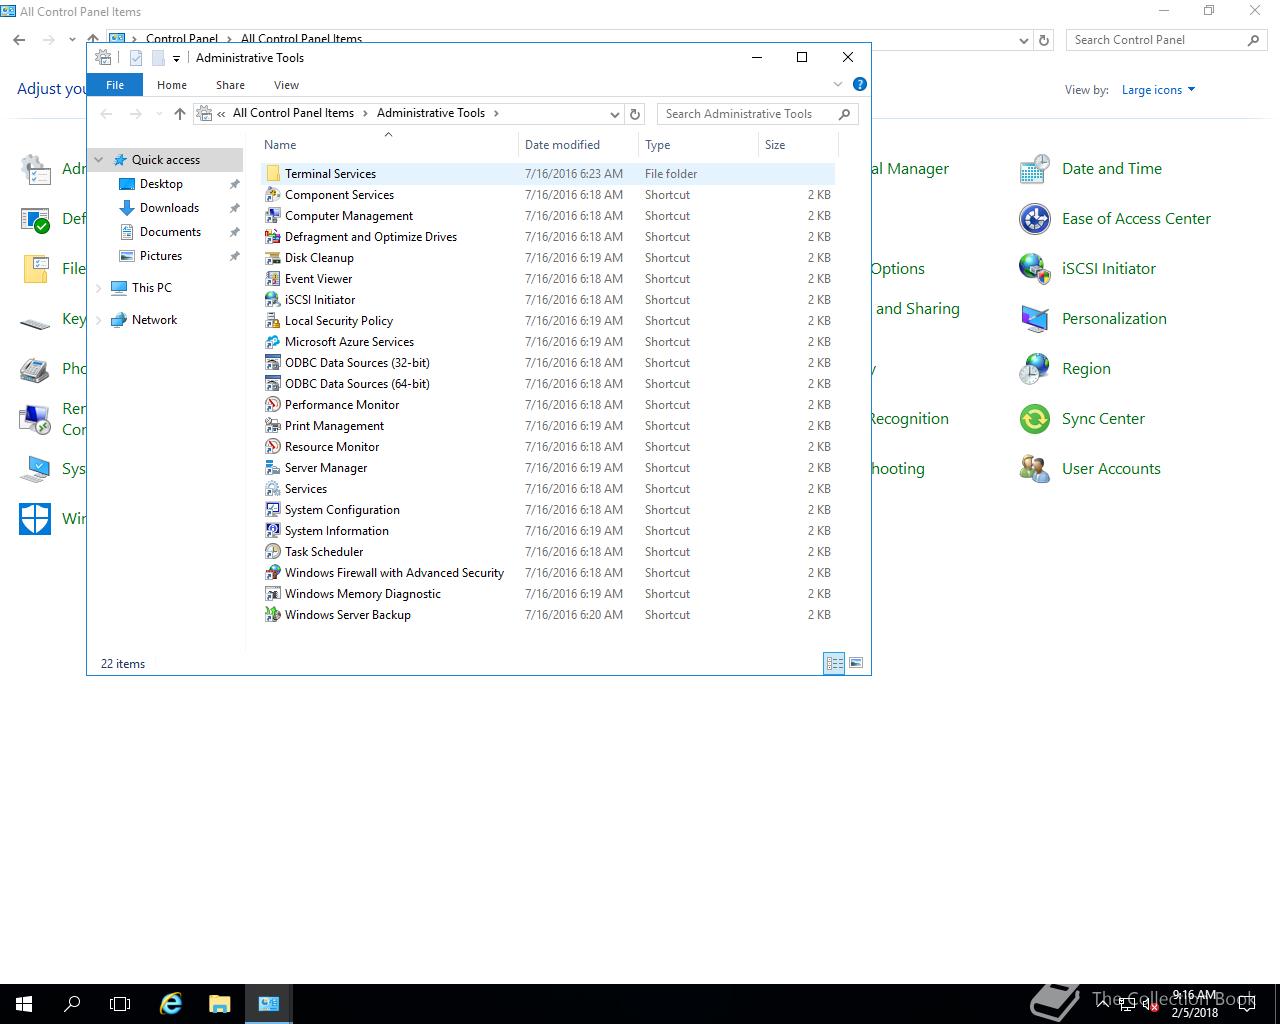The image size is (1280, 1024).
Task: Click the Search Control Panel field
Action: (x=1167, y=40)
